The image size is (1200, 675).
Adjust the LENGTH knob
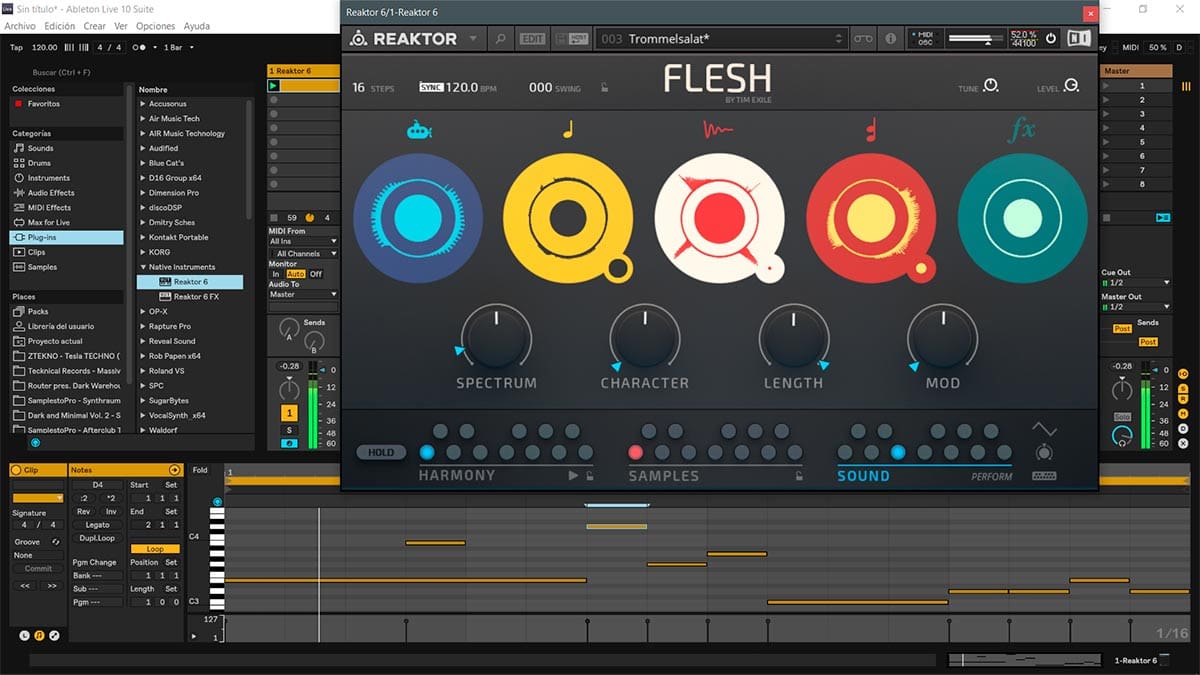[x=794, y=338]
